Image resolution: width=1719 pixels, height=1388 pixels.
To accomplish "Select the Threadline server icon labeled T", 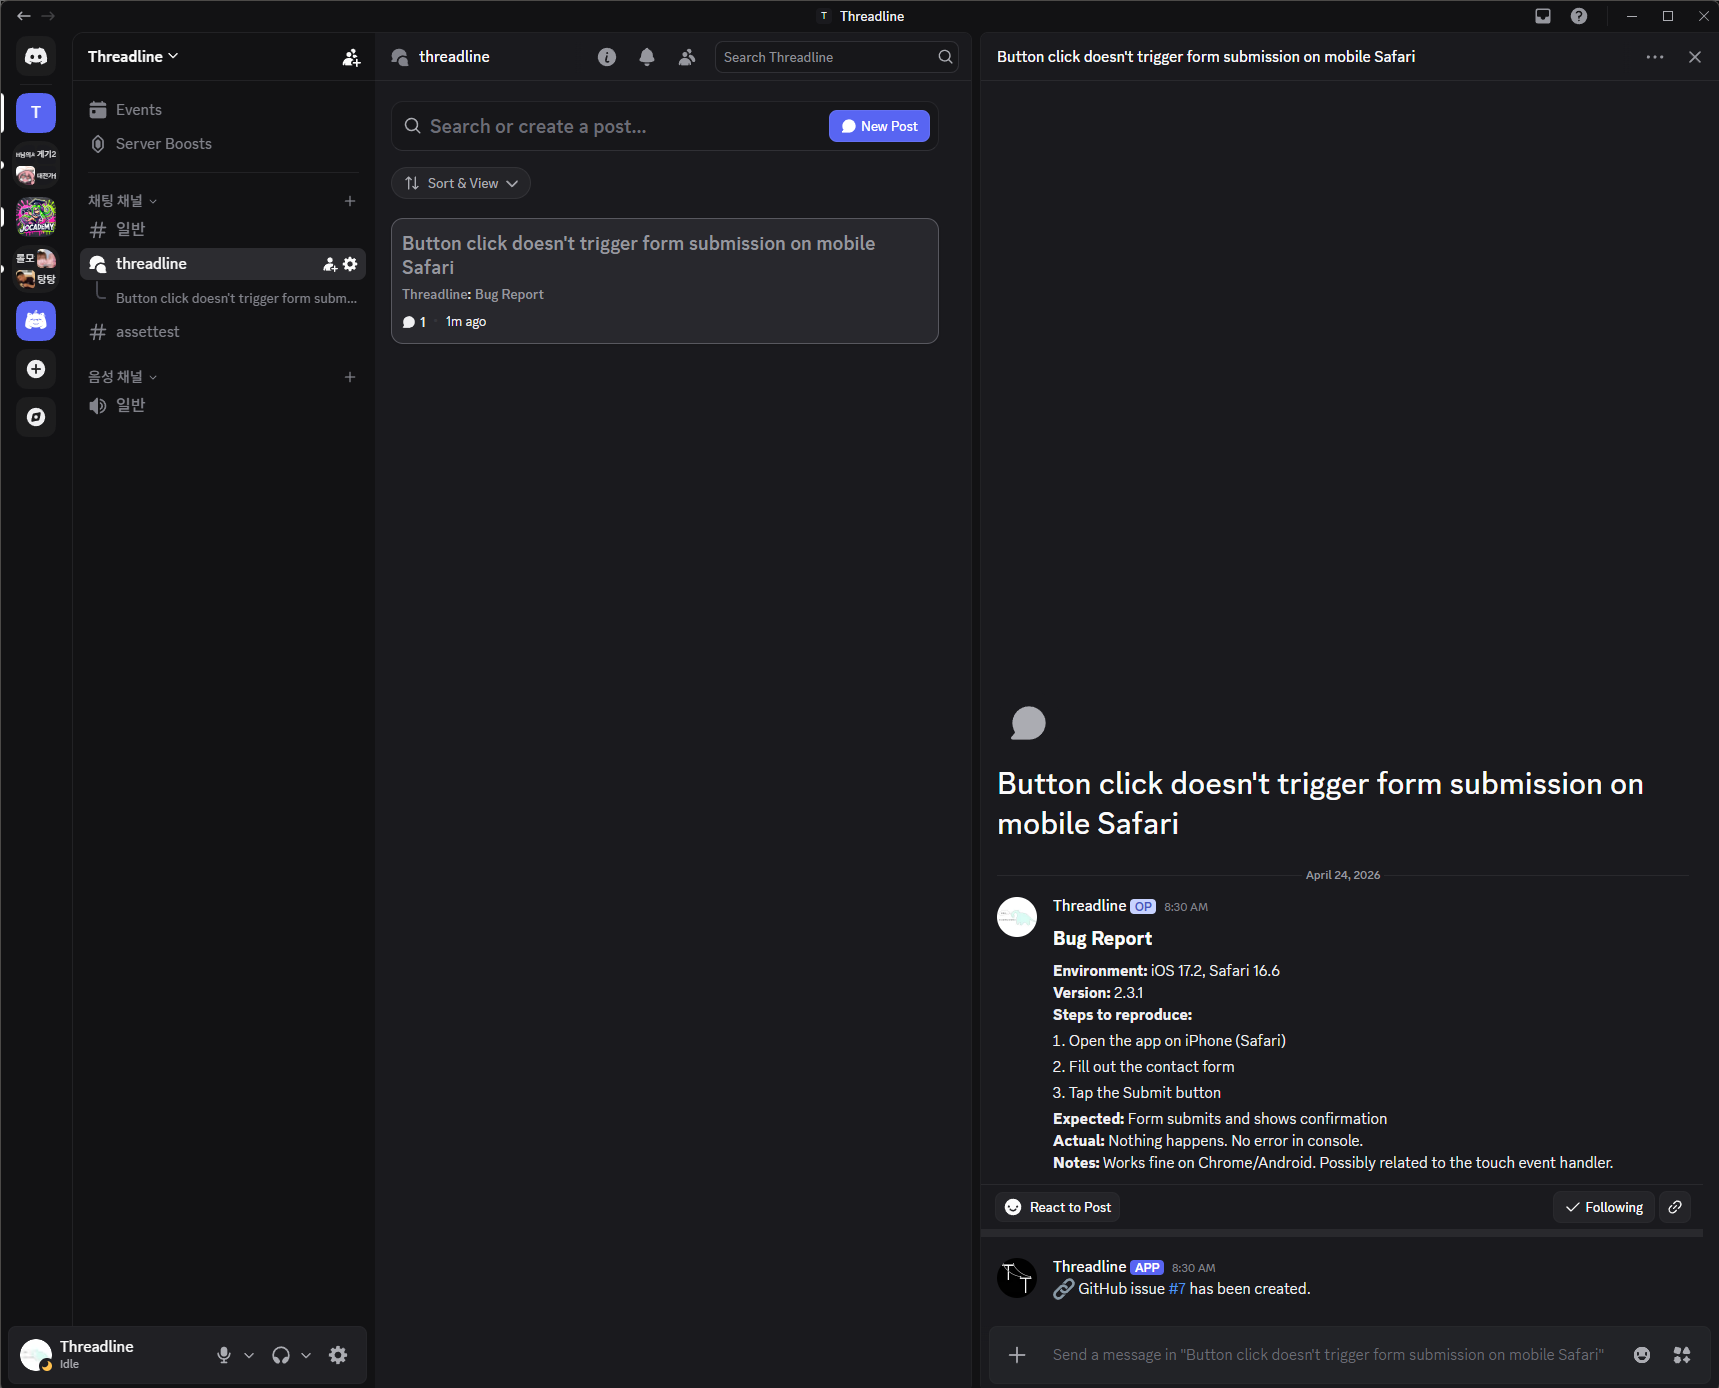I will coord(36,112).
